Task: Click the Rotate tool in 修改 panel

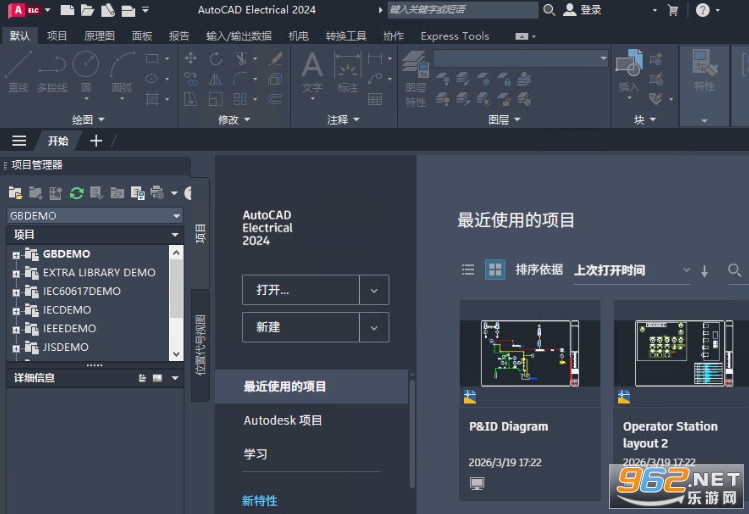Action: [x=216, y=59]
